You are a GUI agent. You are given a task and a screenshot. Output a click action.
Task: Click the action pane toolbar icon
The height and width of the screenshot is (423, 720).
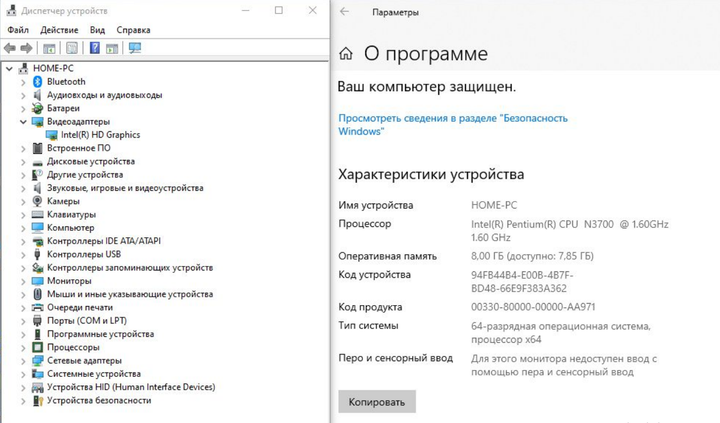coord(112,48)
